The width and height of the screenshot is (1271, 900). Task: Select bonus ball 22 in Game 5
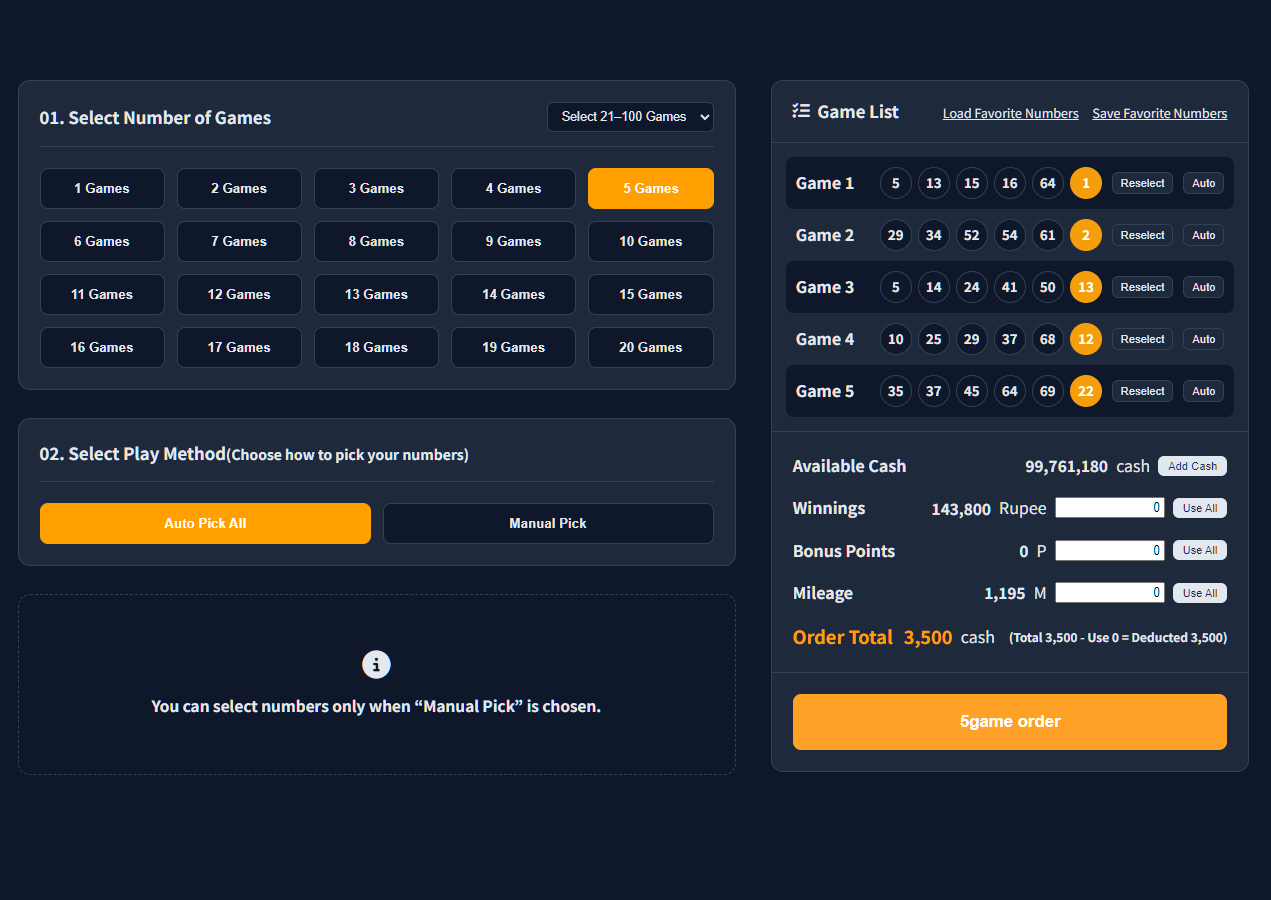[1085, 391]
